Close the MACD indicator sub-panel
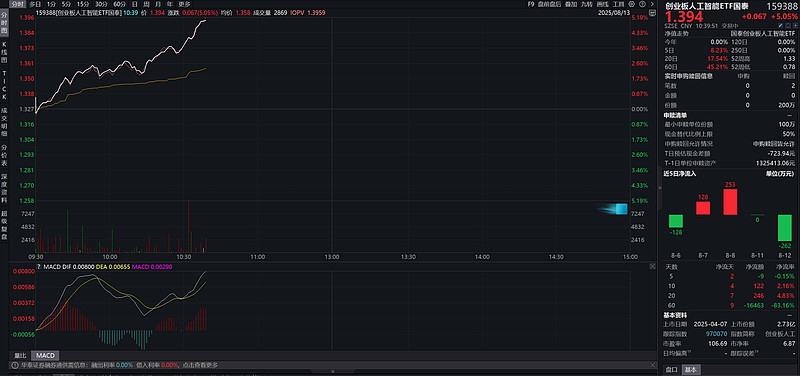 click(653, 266)
